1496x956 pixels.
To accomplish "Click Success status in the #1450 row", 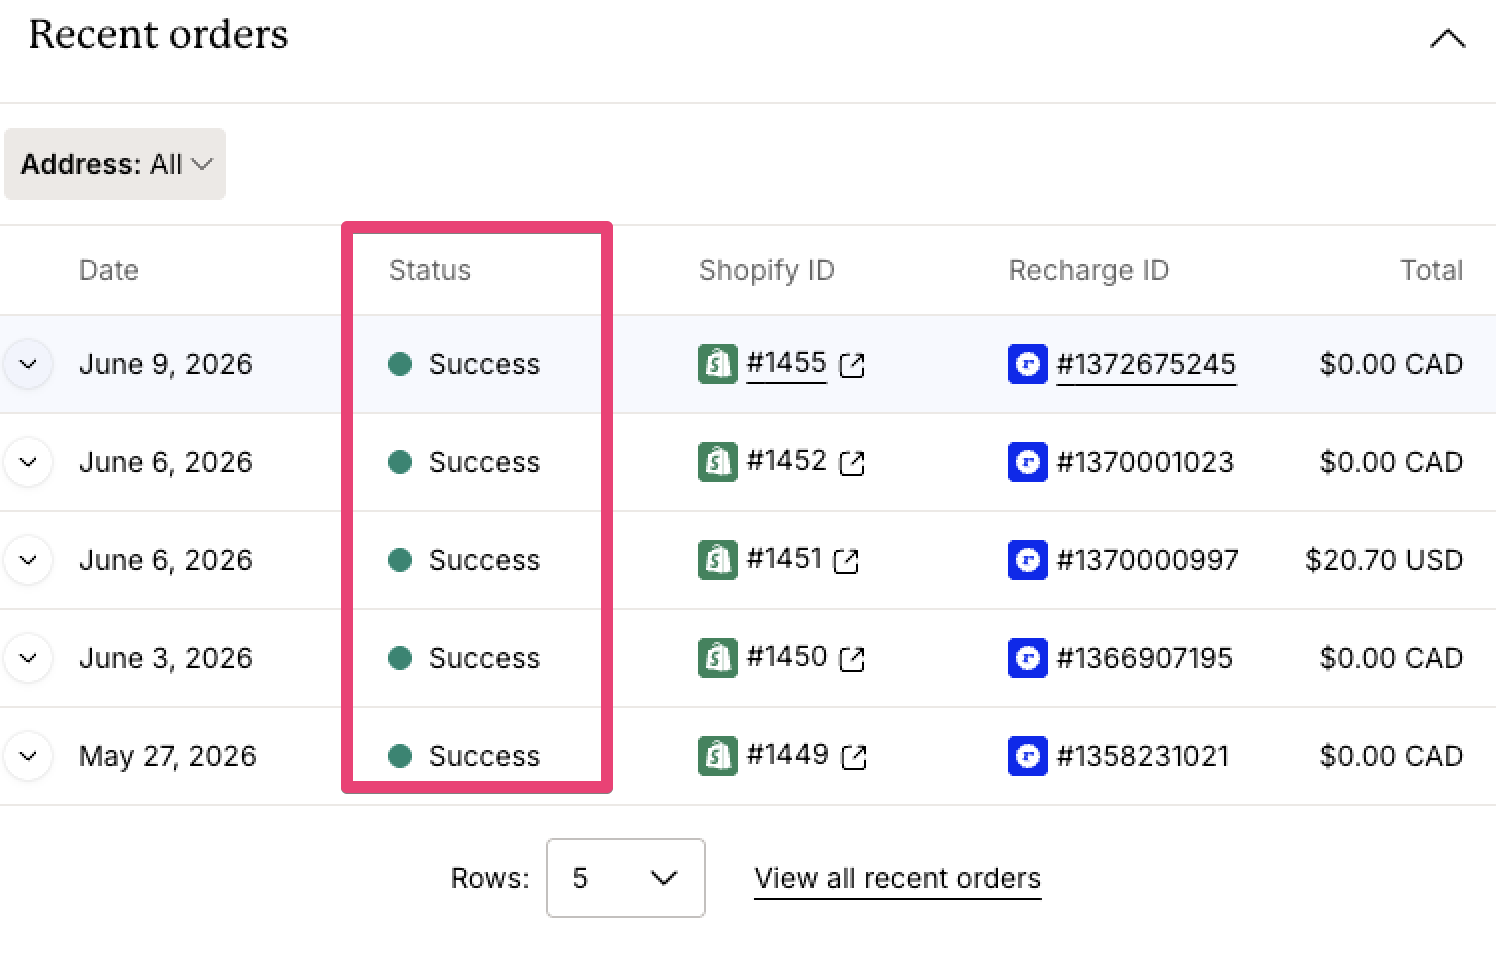I will tap(484, 658).
